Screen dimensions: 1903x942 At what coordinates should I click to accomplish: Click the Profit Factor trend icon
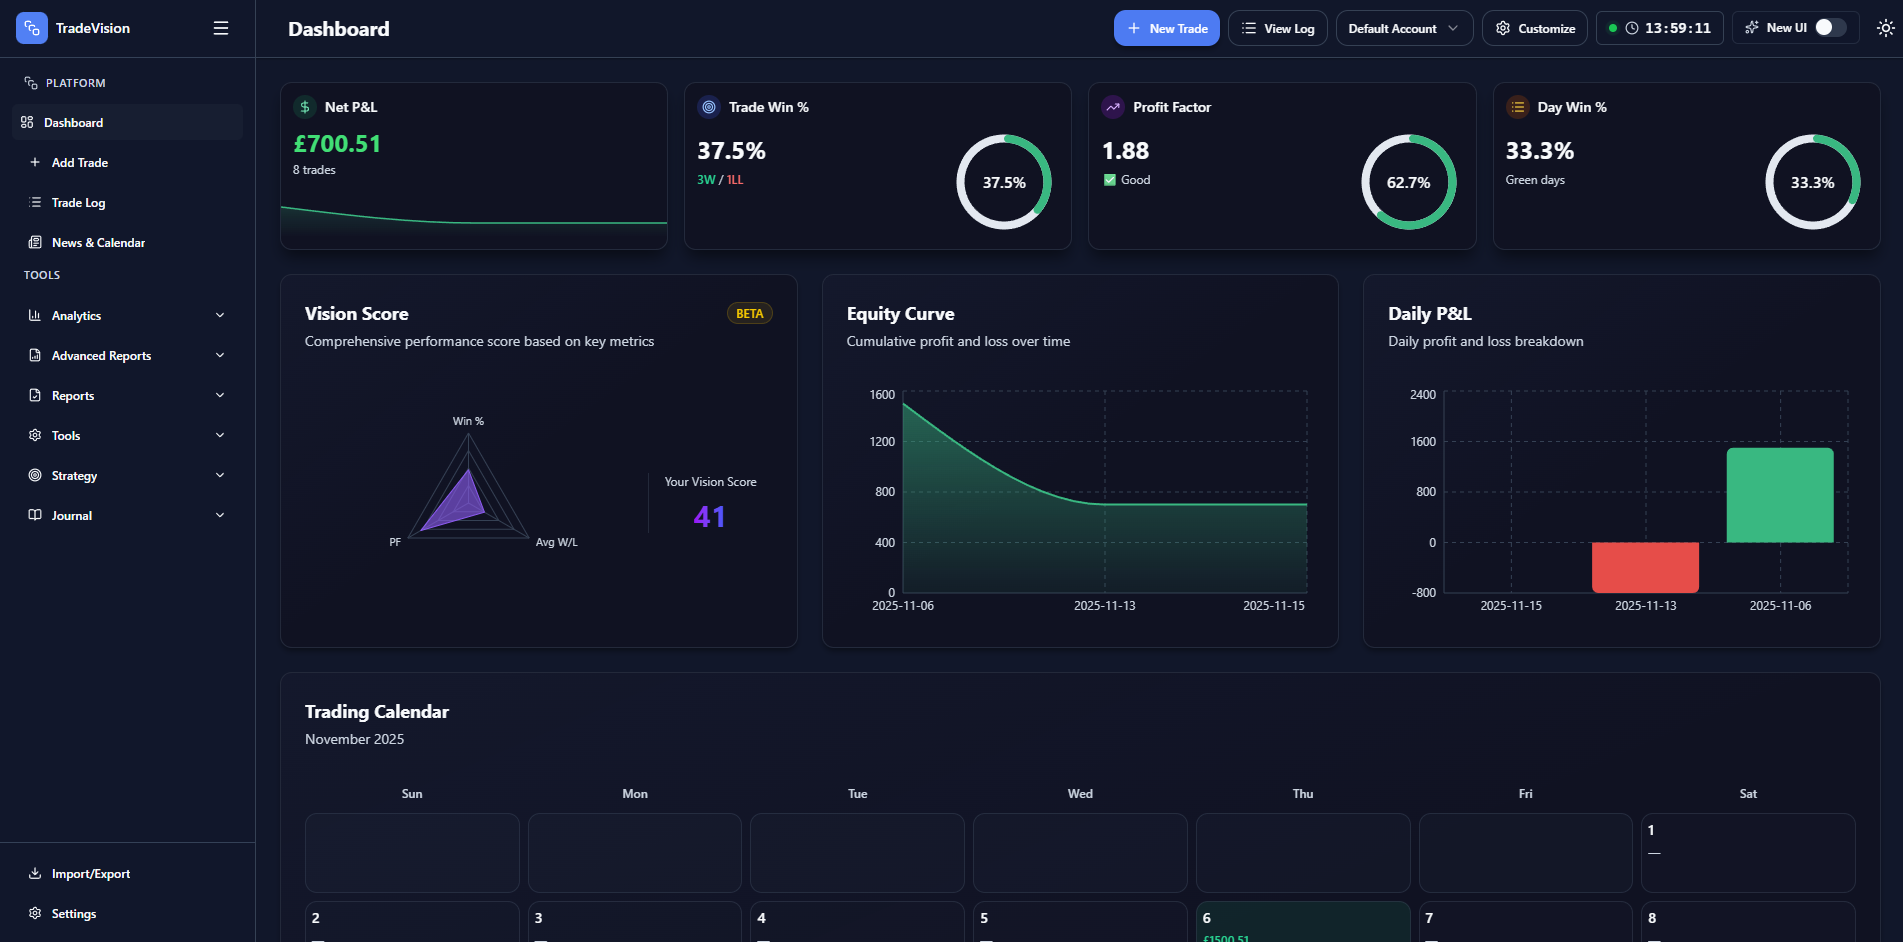(x=1113, y=107)
